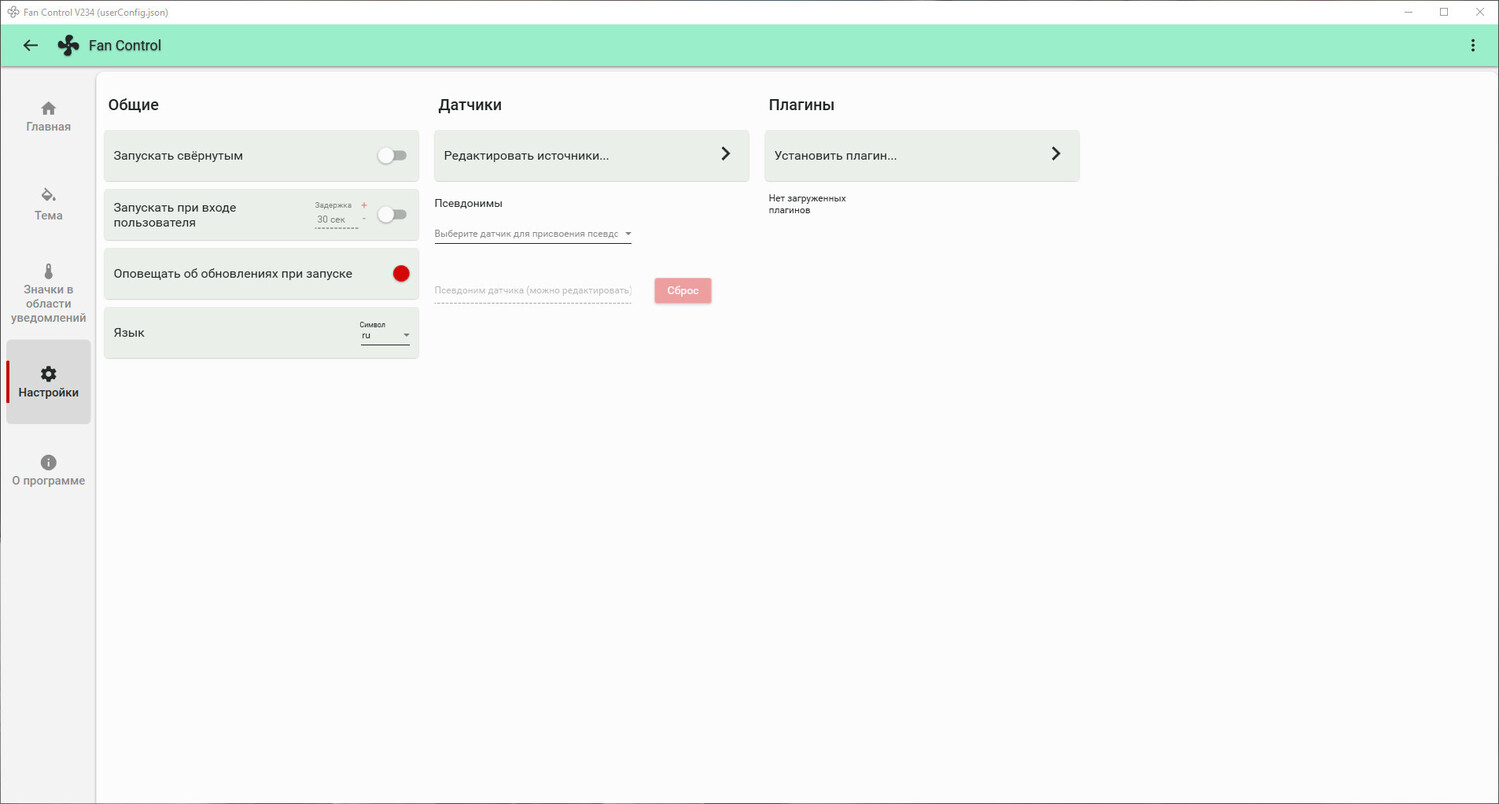Open the Язык language dropdown
Screen dimensions: 1499x804
point(385,335)
